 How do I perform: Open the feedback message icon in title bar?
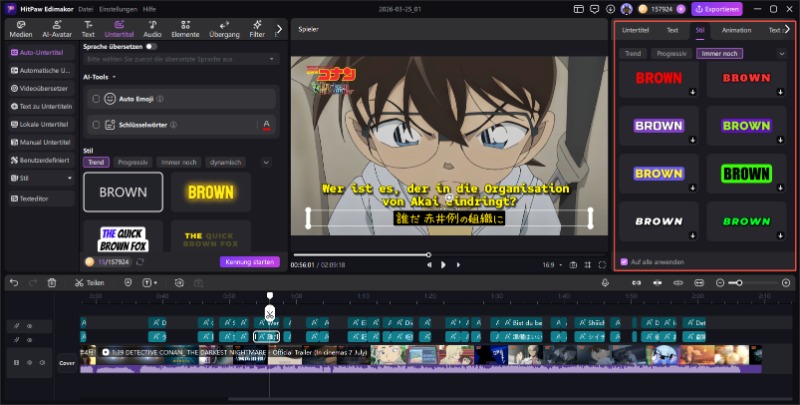click(x=594, y=9)
